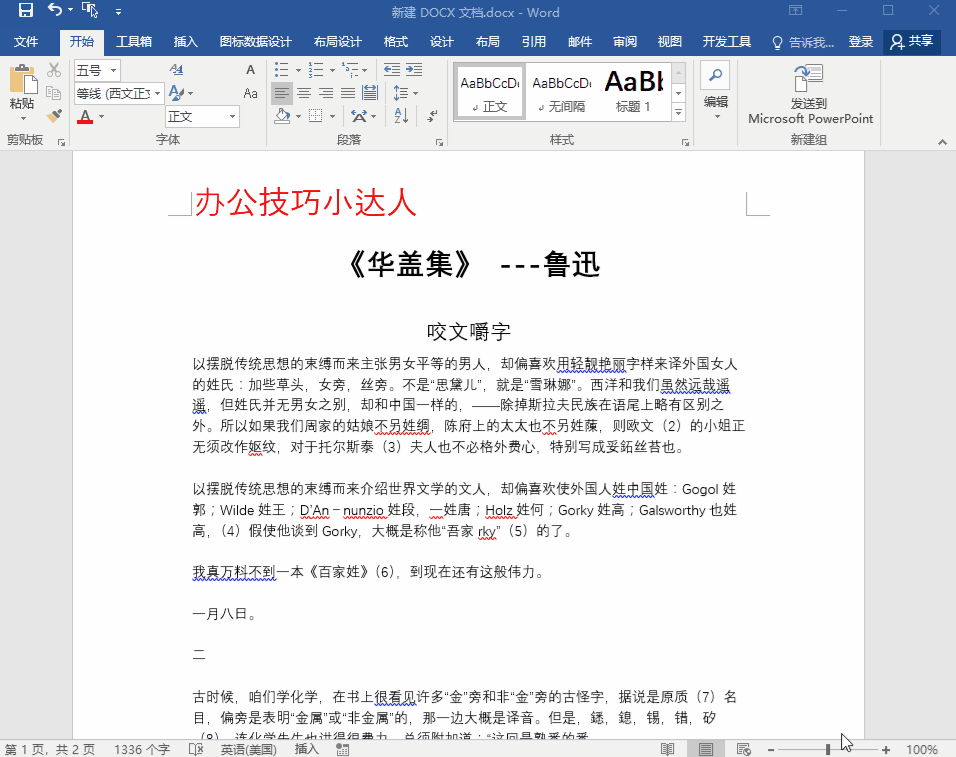Click the word count 1336 个字 in status bar

[142, 749]
